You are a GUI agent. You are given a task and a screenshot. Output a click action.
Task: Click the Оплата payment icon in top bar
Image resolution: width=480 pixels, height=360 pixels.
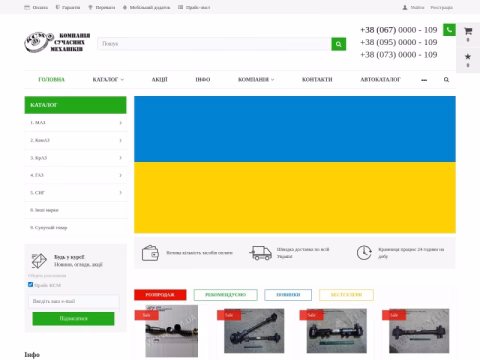[x=27, y=7]
